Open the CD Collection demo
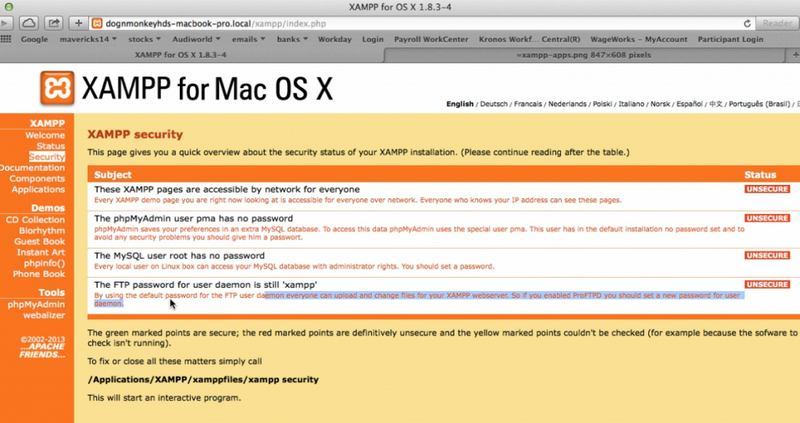This screenshot has width=800, height=423. [x=35, y=219]
